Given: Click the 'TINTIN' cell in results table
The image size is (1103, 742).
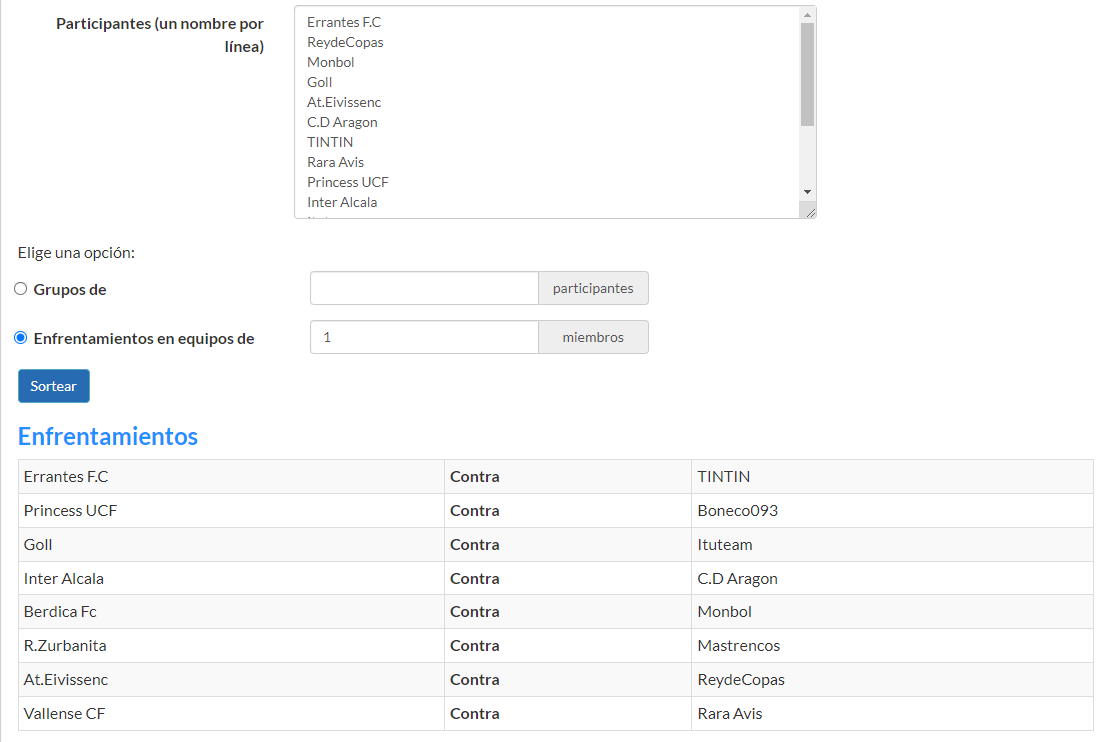Looking at the screenshot, I should (x=891, y=477).
